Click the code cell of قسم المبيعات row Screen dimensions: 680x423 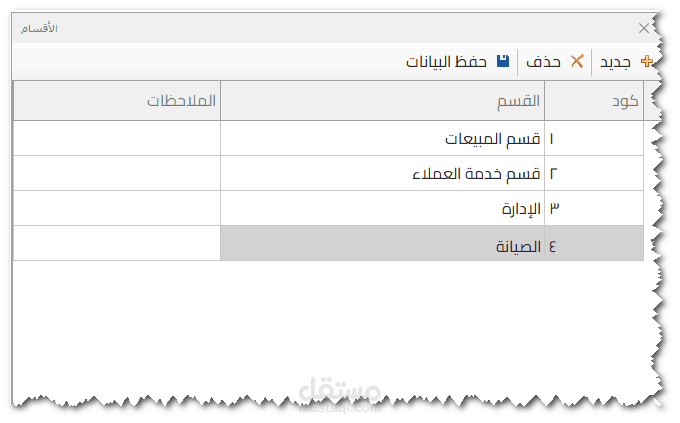click(594, 138)
